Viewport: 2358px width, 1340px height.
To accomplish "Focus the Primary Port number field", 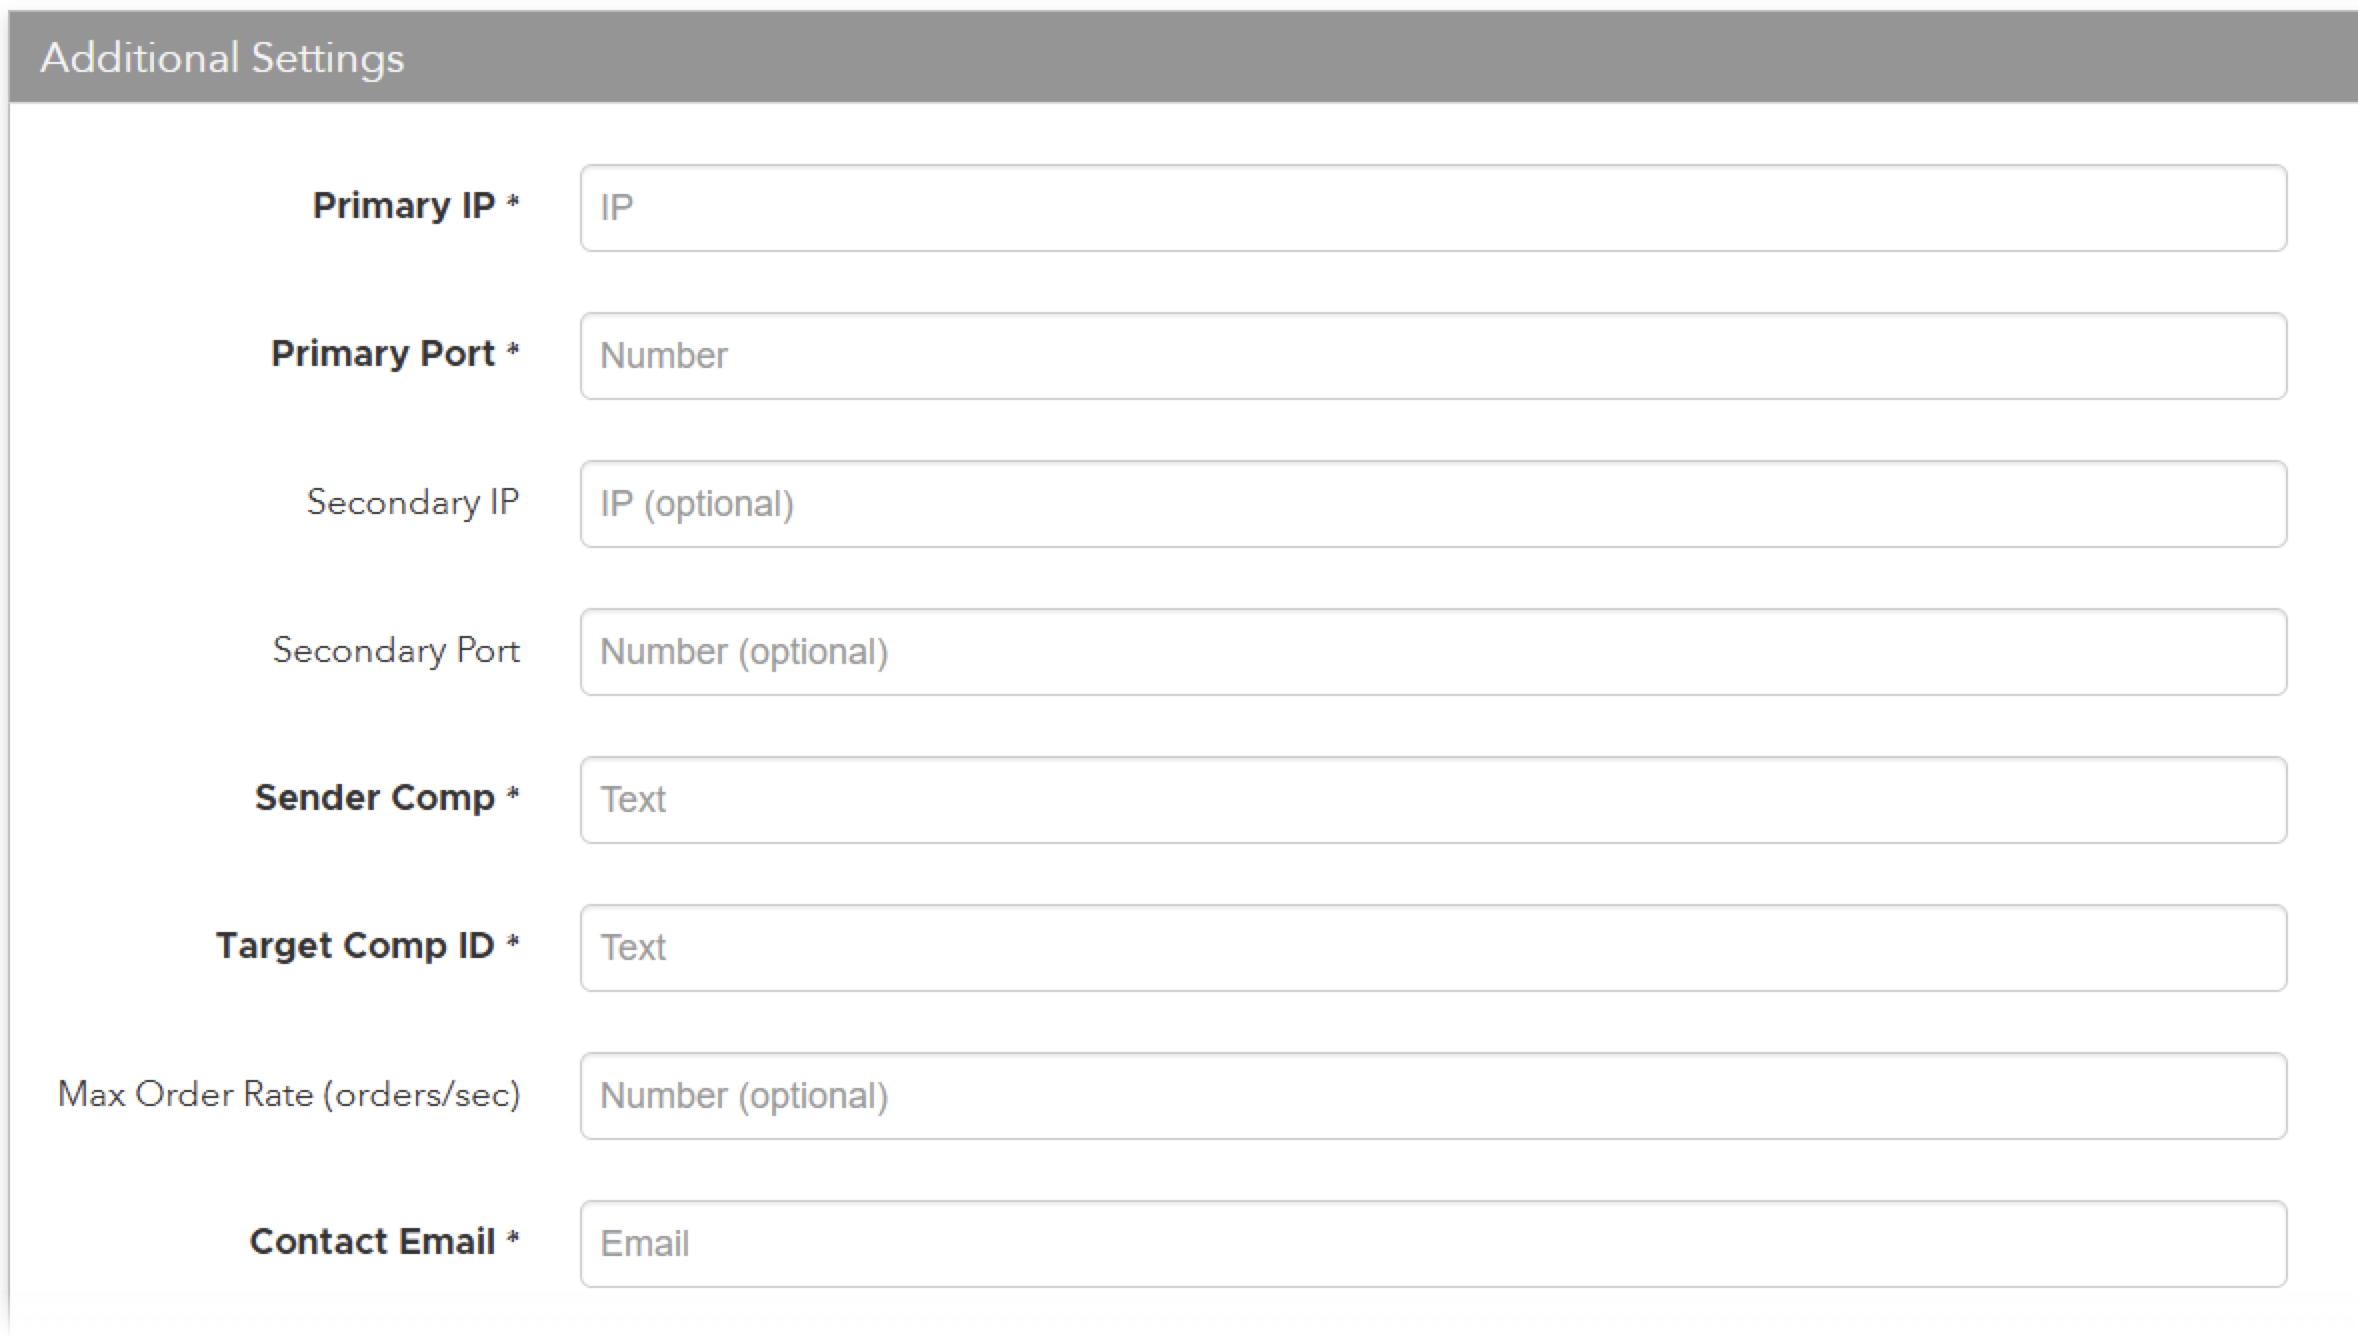I will click(x=1432, y=356).
